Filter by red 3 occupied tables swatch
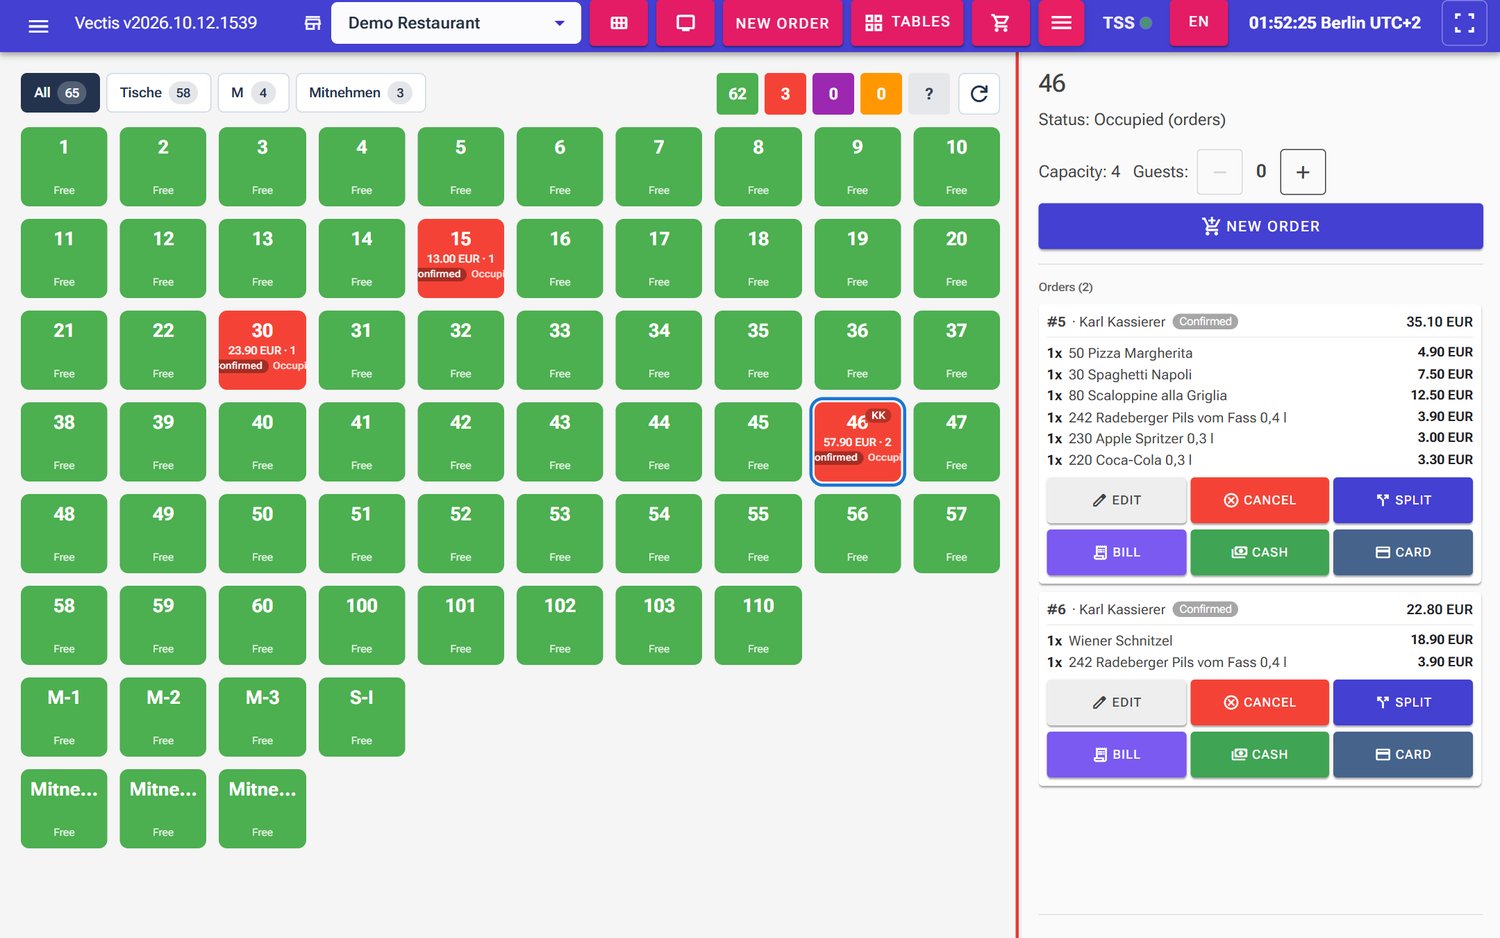The width and height of the screenshot is (1500, 938). [785, 94]
